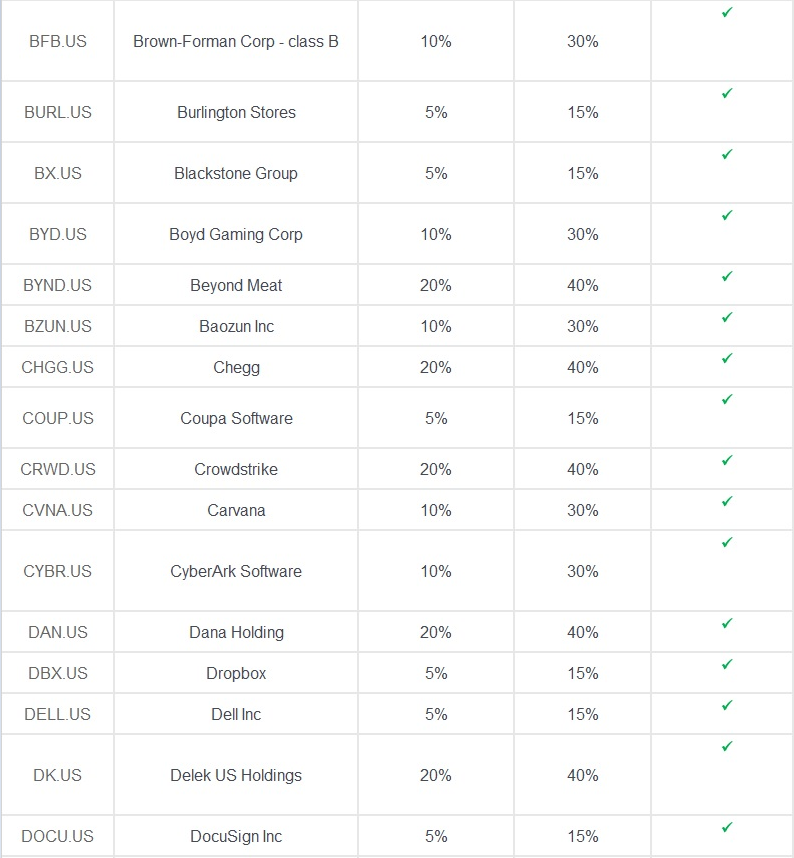Click the checkmark in the Chegg row
Image resolution: width=794 pixels, height=858 pixels.
[x=727, y=358]
